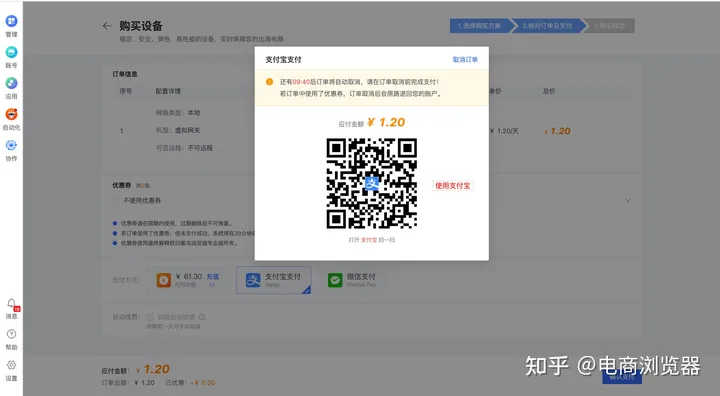
Task: Expand the coupon section chevron
Action: pyautogui.click(x=628, y=201)
